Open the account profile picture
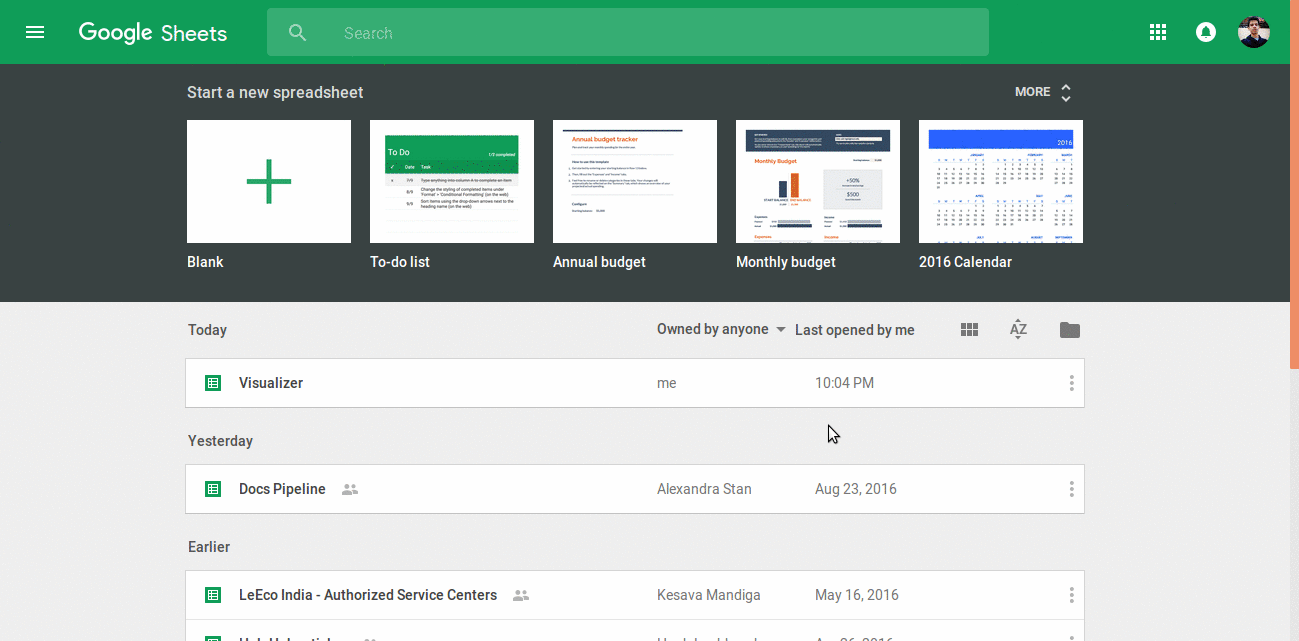The image size is (1299, 641). tap(1254, 32)
